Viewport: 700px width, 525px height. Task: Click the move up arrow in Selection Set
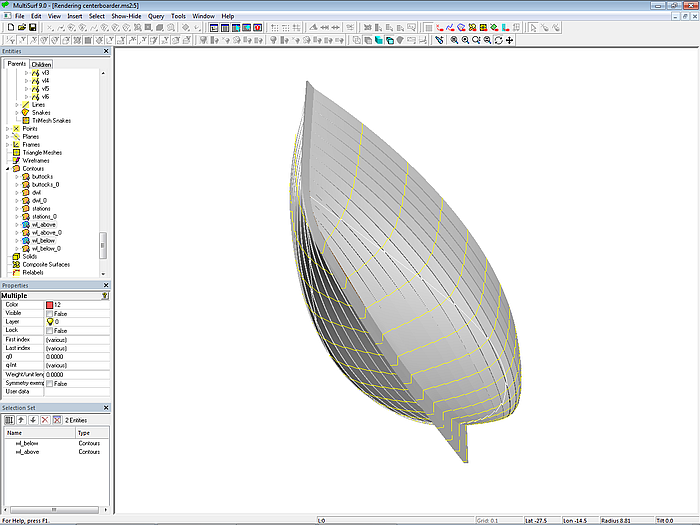pos(21,419)
